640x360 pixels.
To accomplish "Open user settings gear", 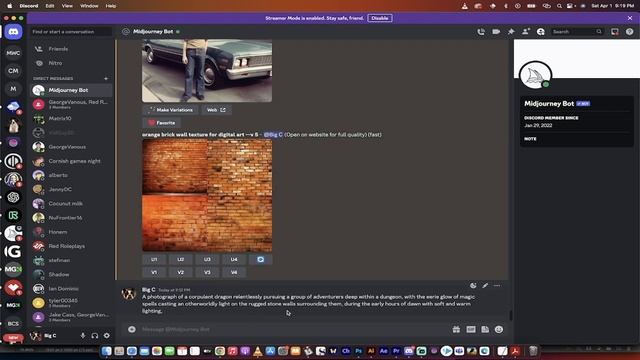I will click(107, 336).
